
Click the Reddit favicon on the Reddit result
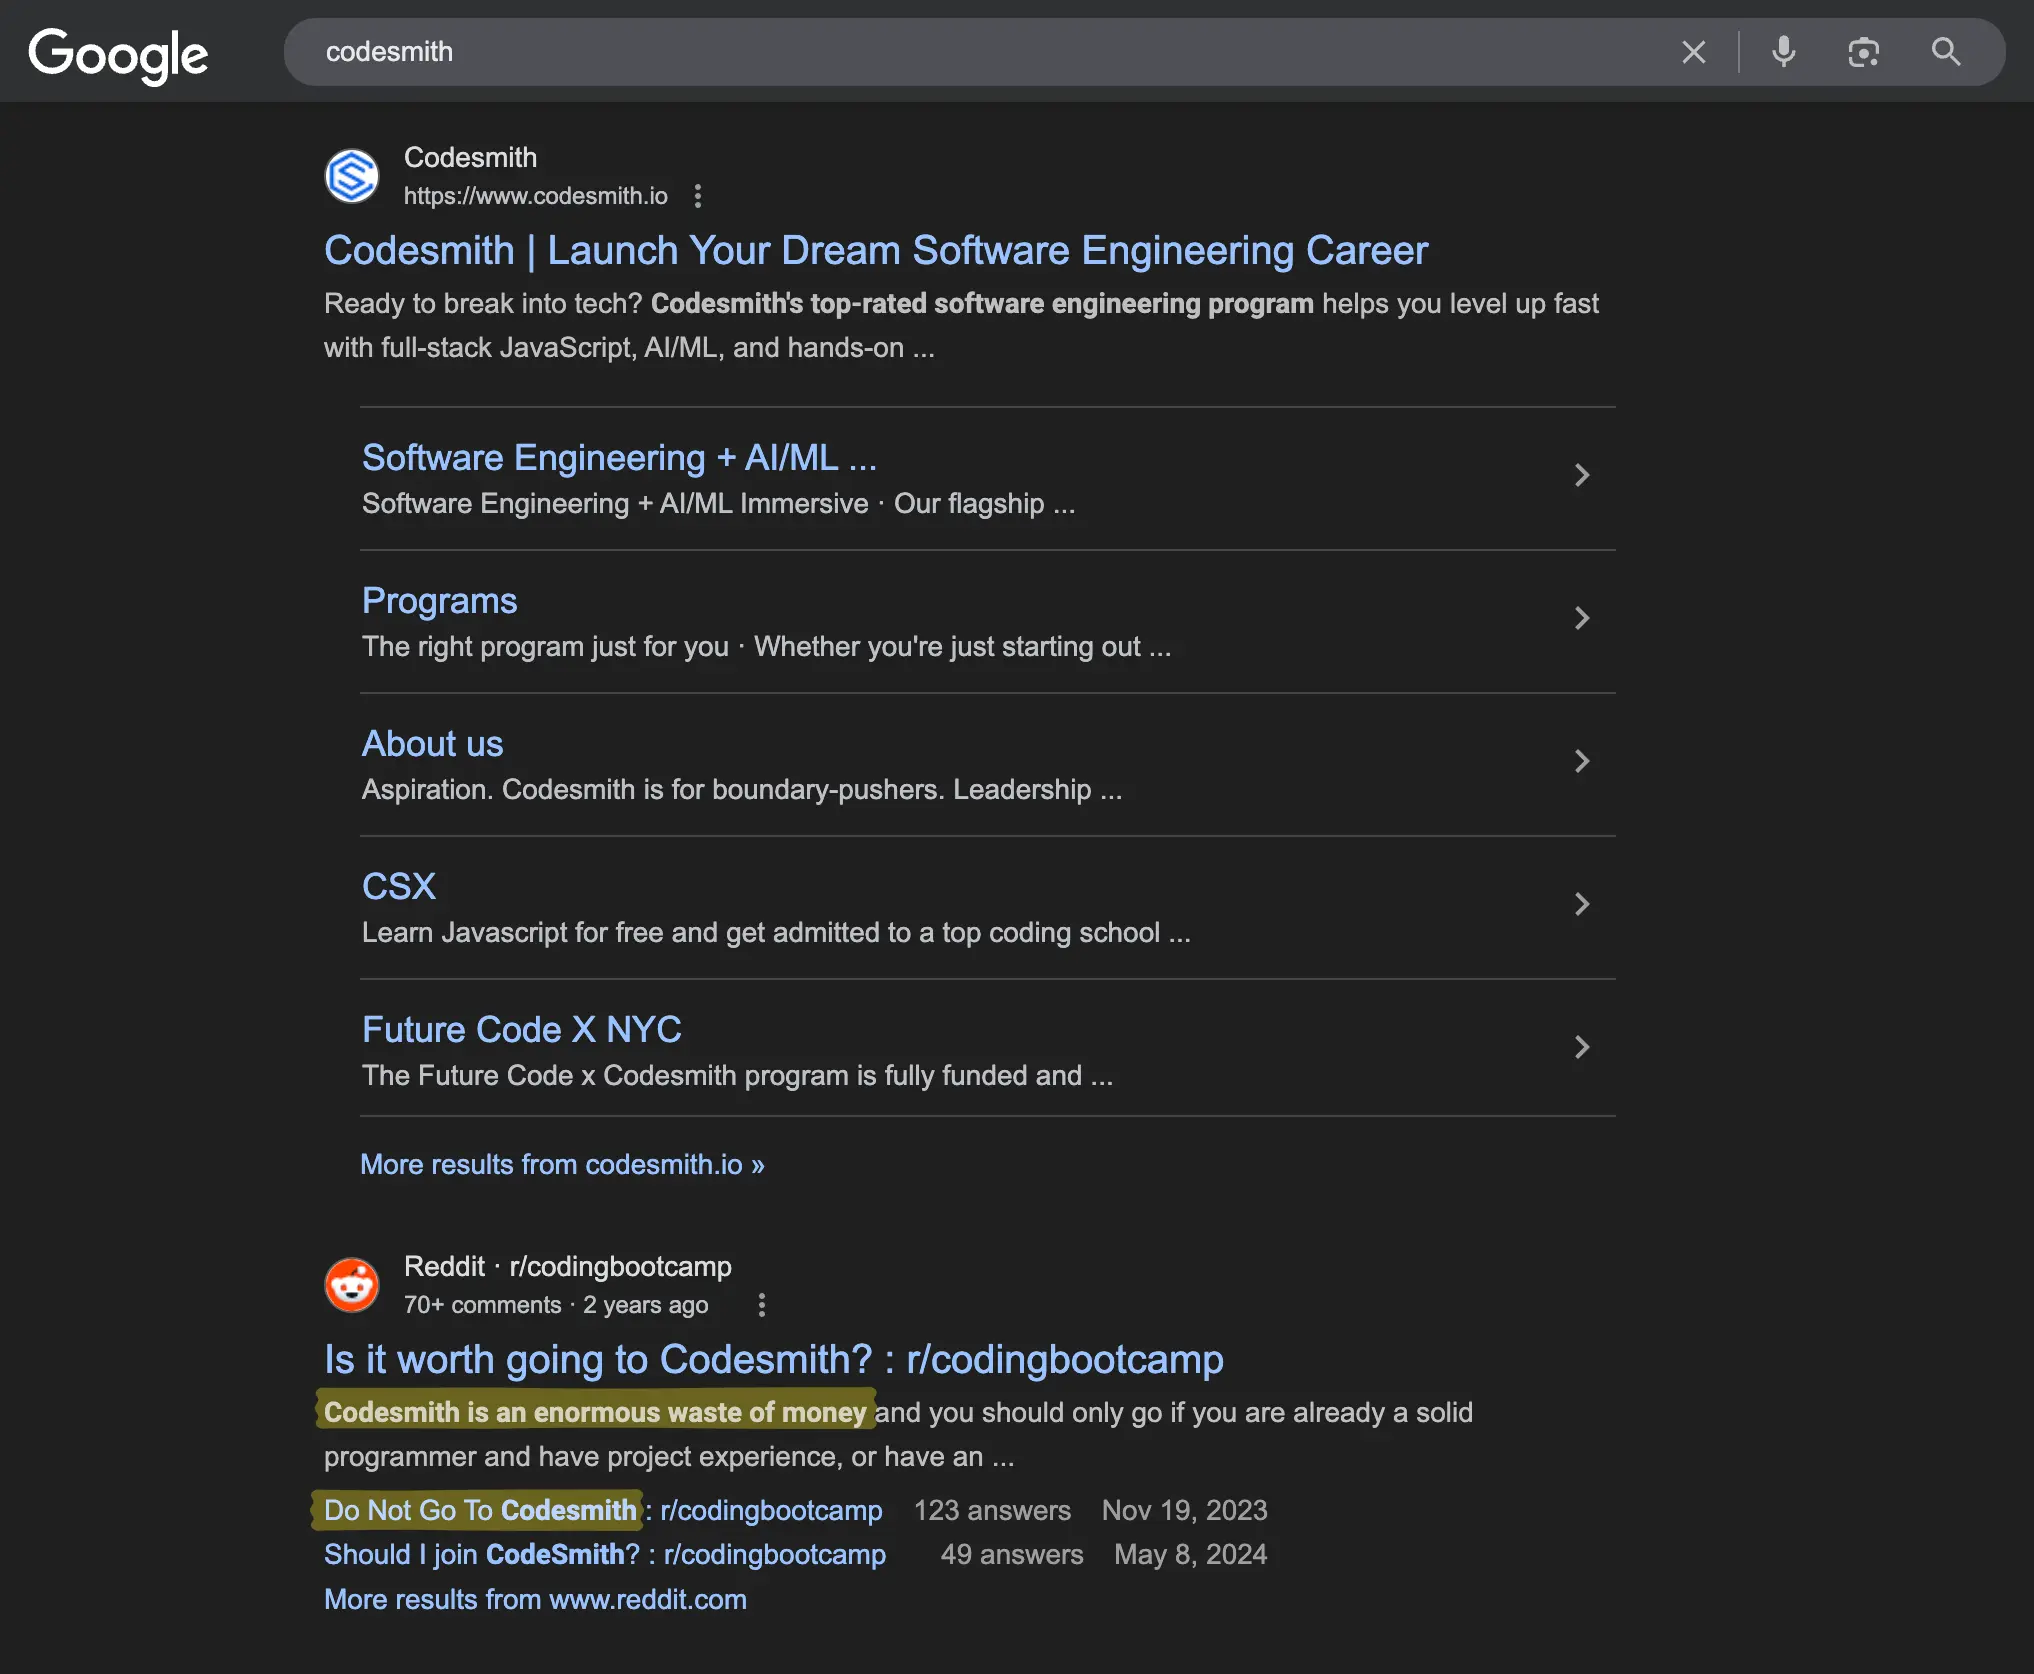click(x=352, y=1285)
